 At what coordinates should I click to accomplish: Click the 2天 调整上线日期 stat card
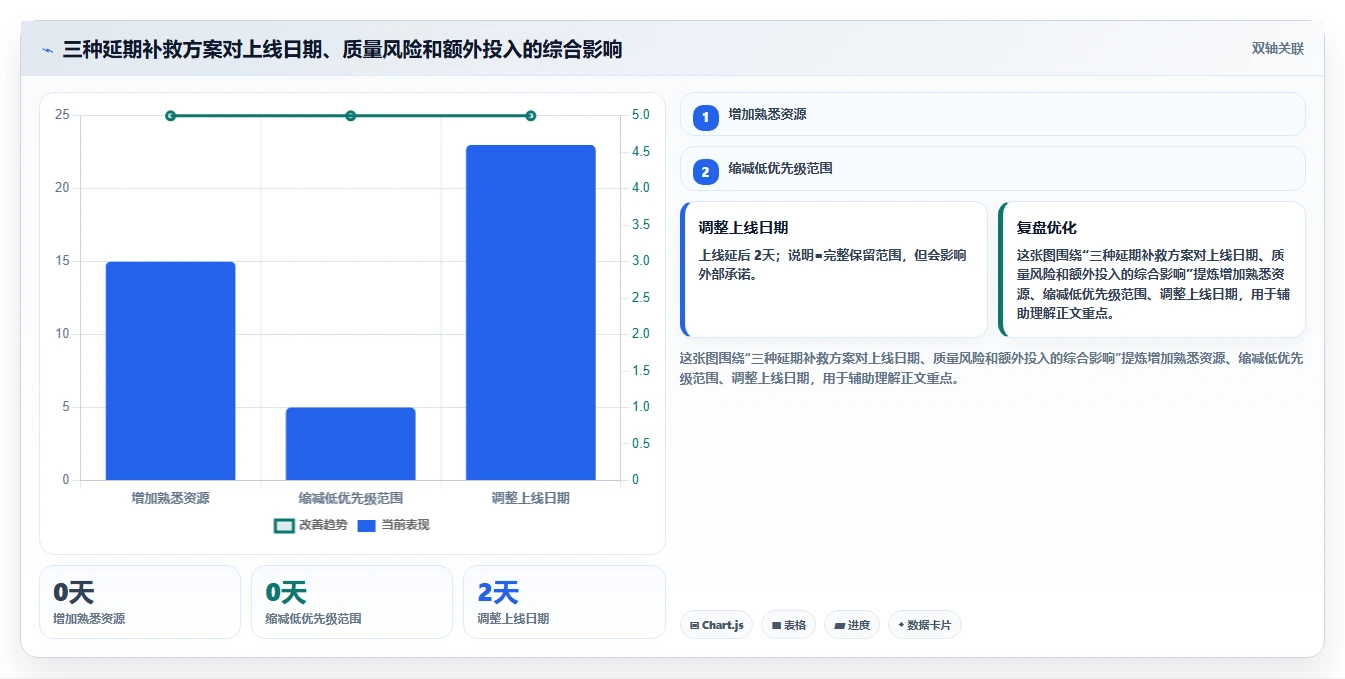[x=564, y=602]
